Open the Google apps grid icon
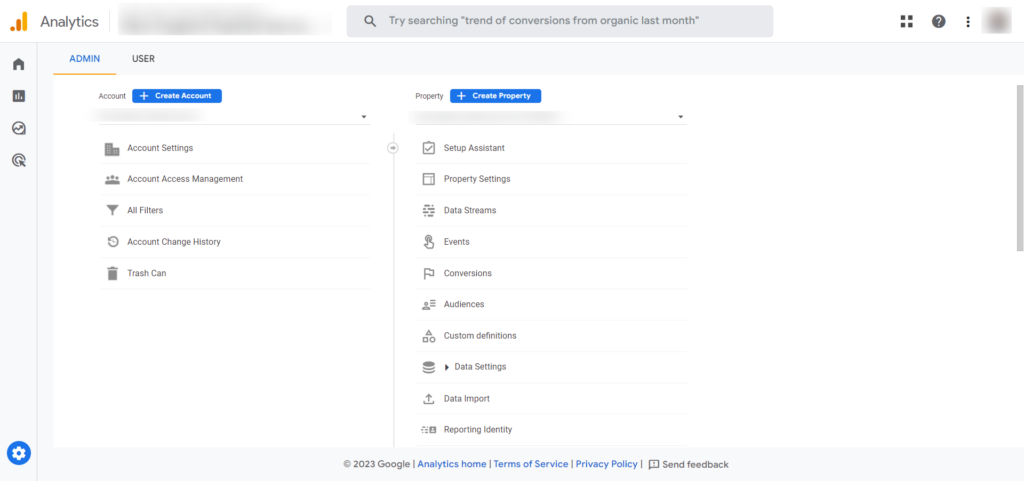 tap(906, 21)
